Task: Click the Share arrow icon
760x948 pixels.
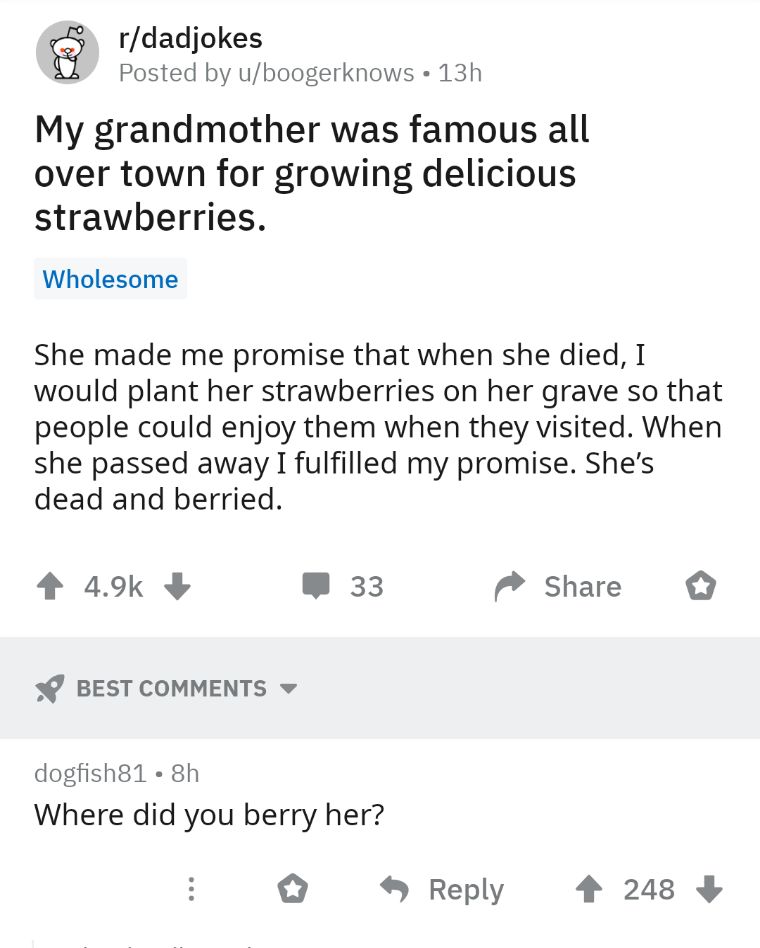Action: coord(510,587)
